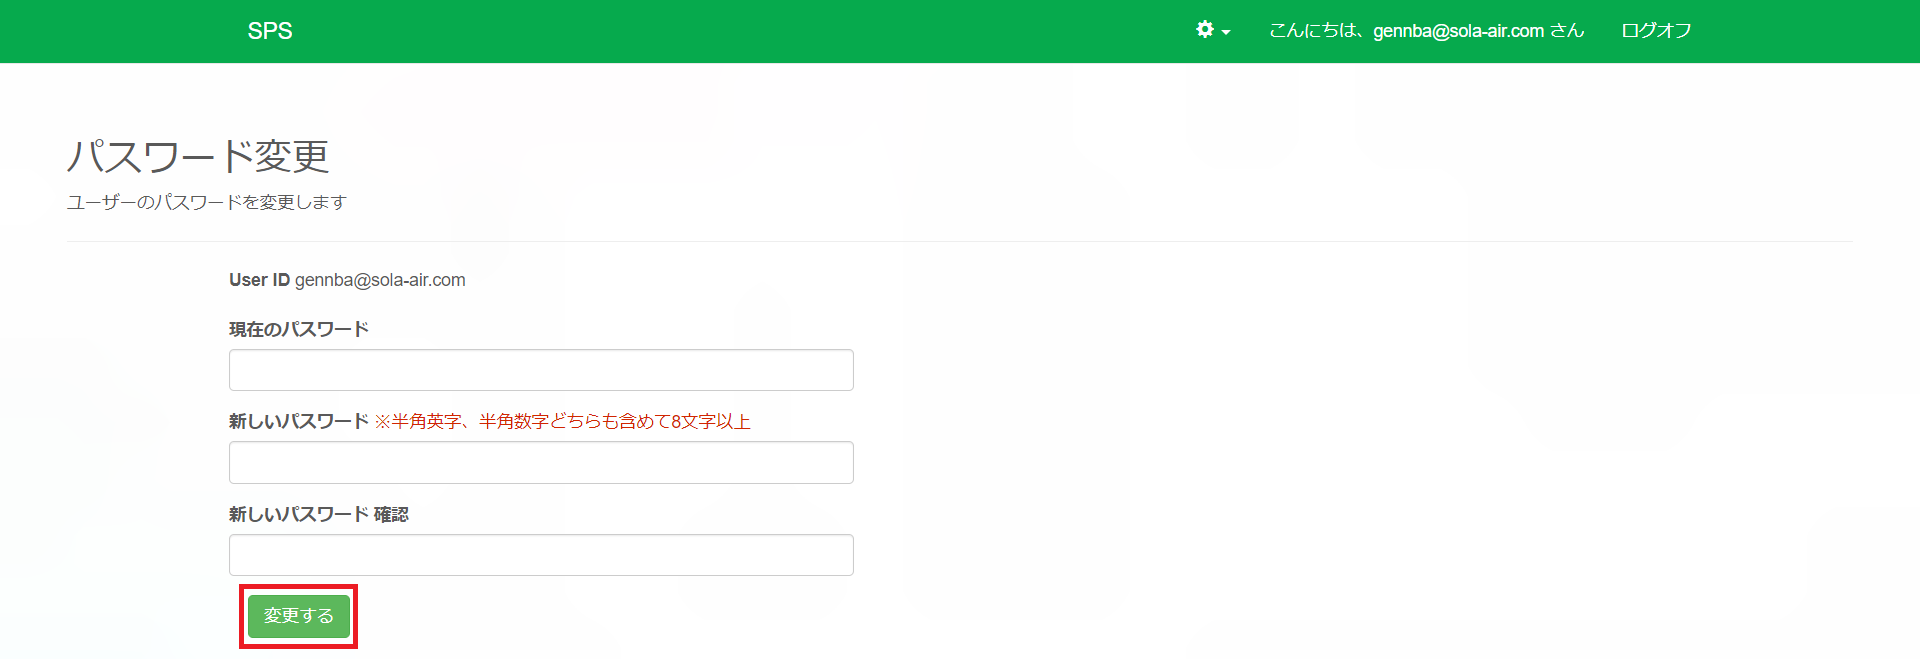Click the divider line below the subtitle

(x=960, y=241)
